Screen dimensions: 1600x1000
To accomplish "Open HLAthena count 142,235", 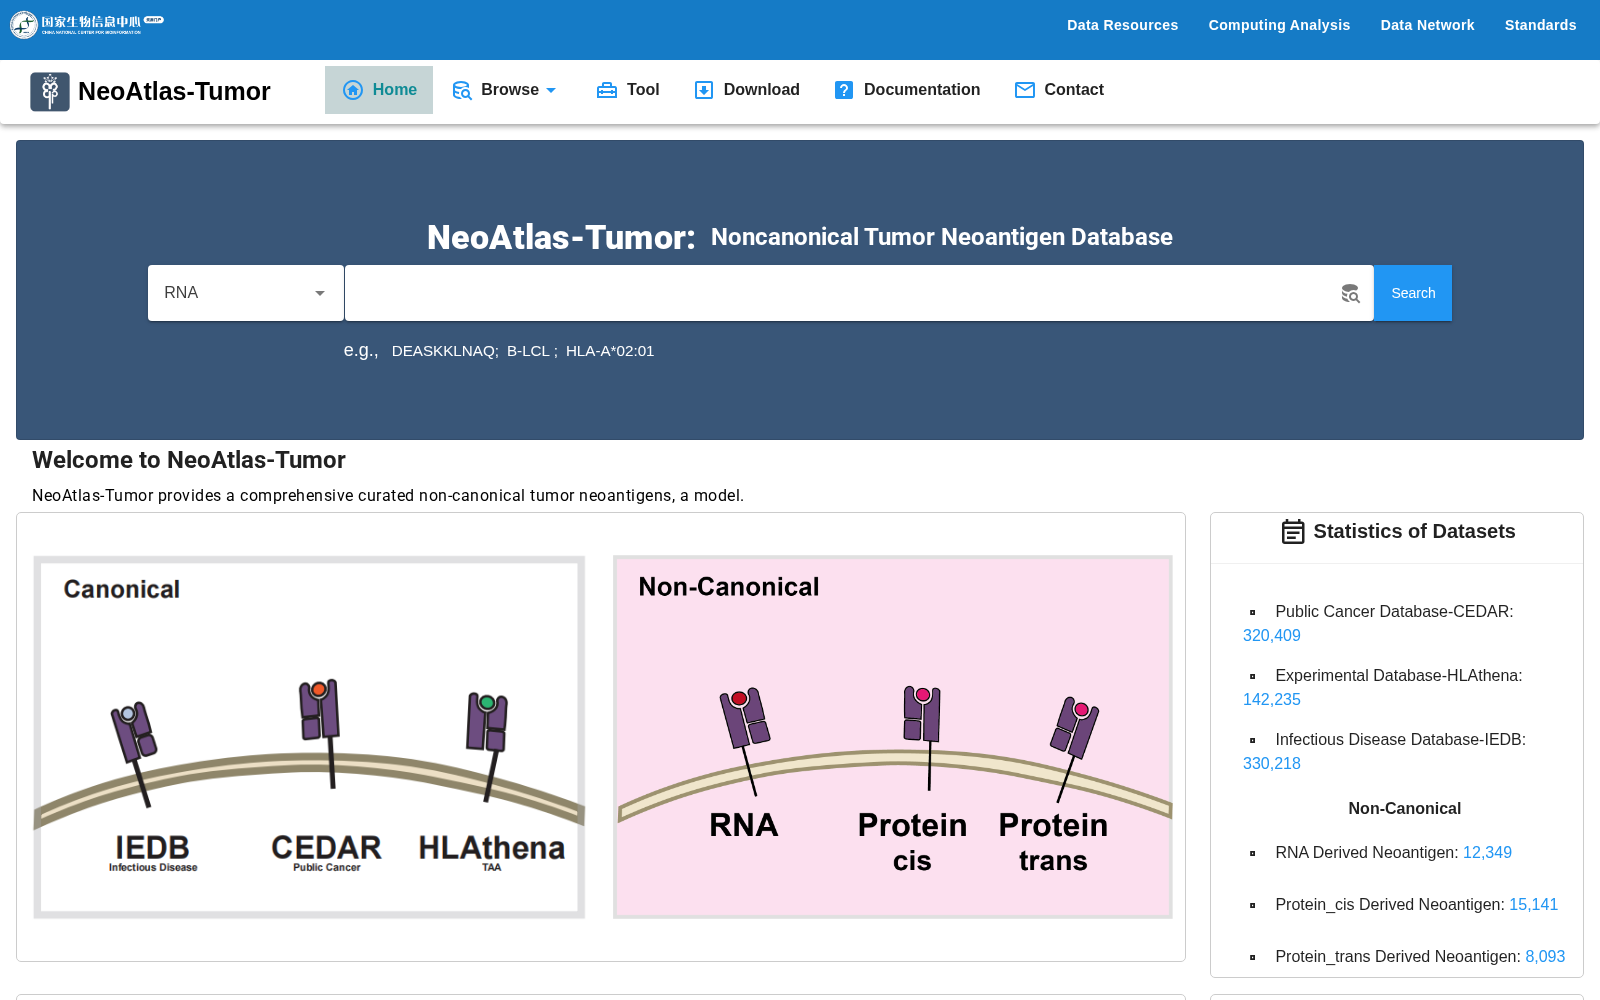I will (1272, 700).
